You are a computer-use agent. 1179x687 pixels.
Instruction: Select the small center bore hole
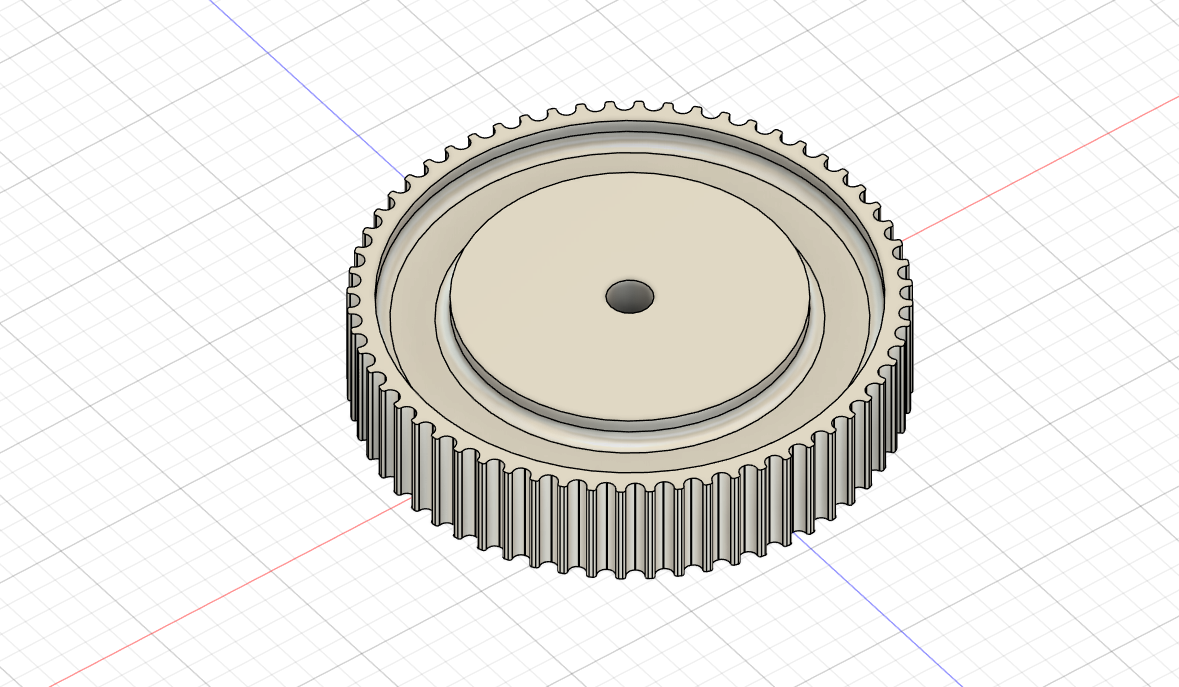(629, 297)
